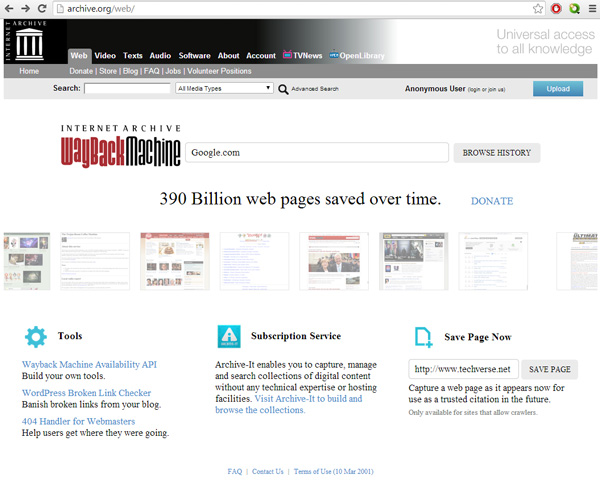This screenshot has height=485, width=600.
Task: Click the Blog link
Action: [x=130, y=71]
